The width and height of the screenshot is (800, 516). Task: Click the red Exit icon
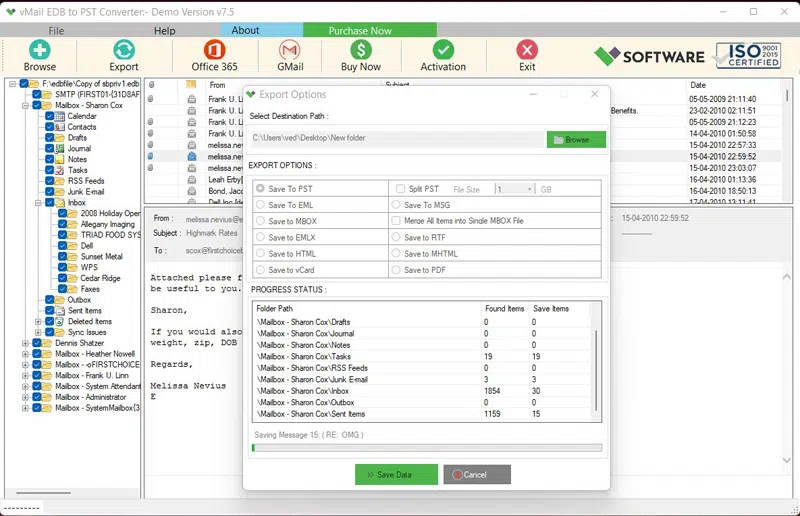527,50
